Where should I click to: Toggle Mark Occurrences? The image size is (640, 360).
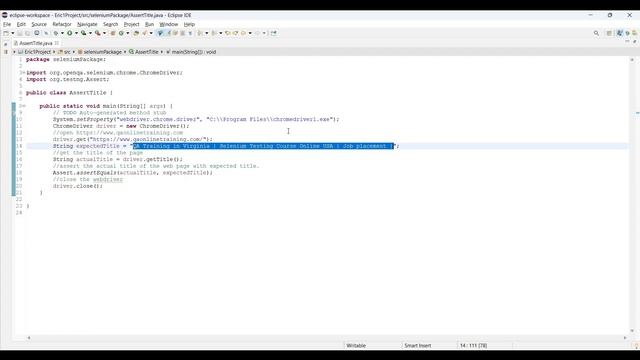[169, 33]
